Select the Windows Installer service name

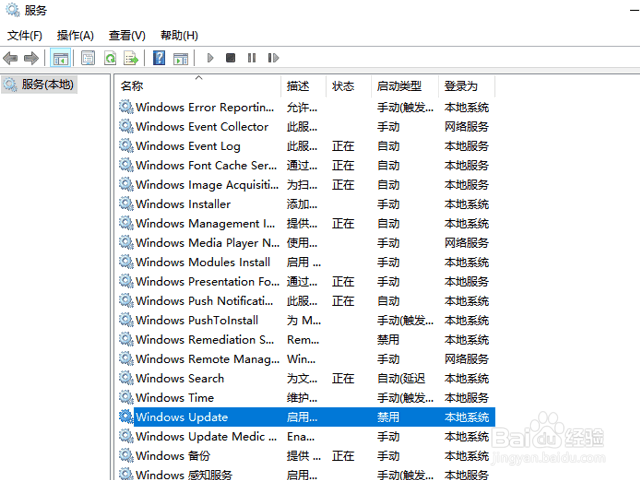[x=183, y=204]
